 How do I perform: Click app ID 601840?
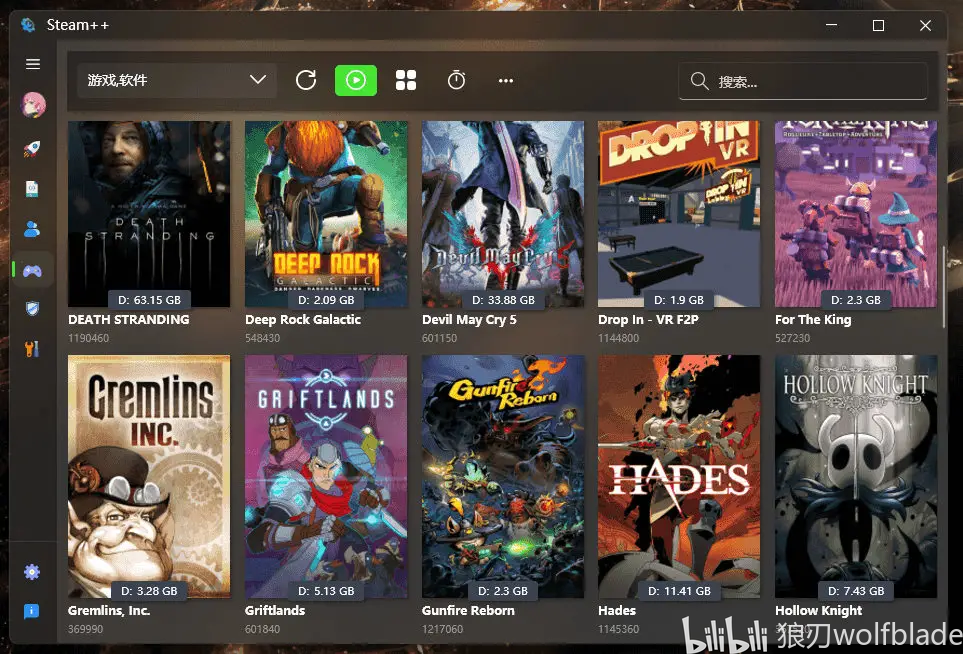pos(262,629)
